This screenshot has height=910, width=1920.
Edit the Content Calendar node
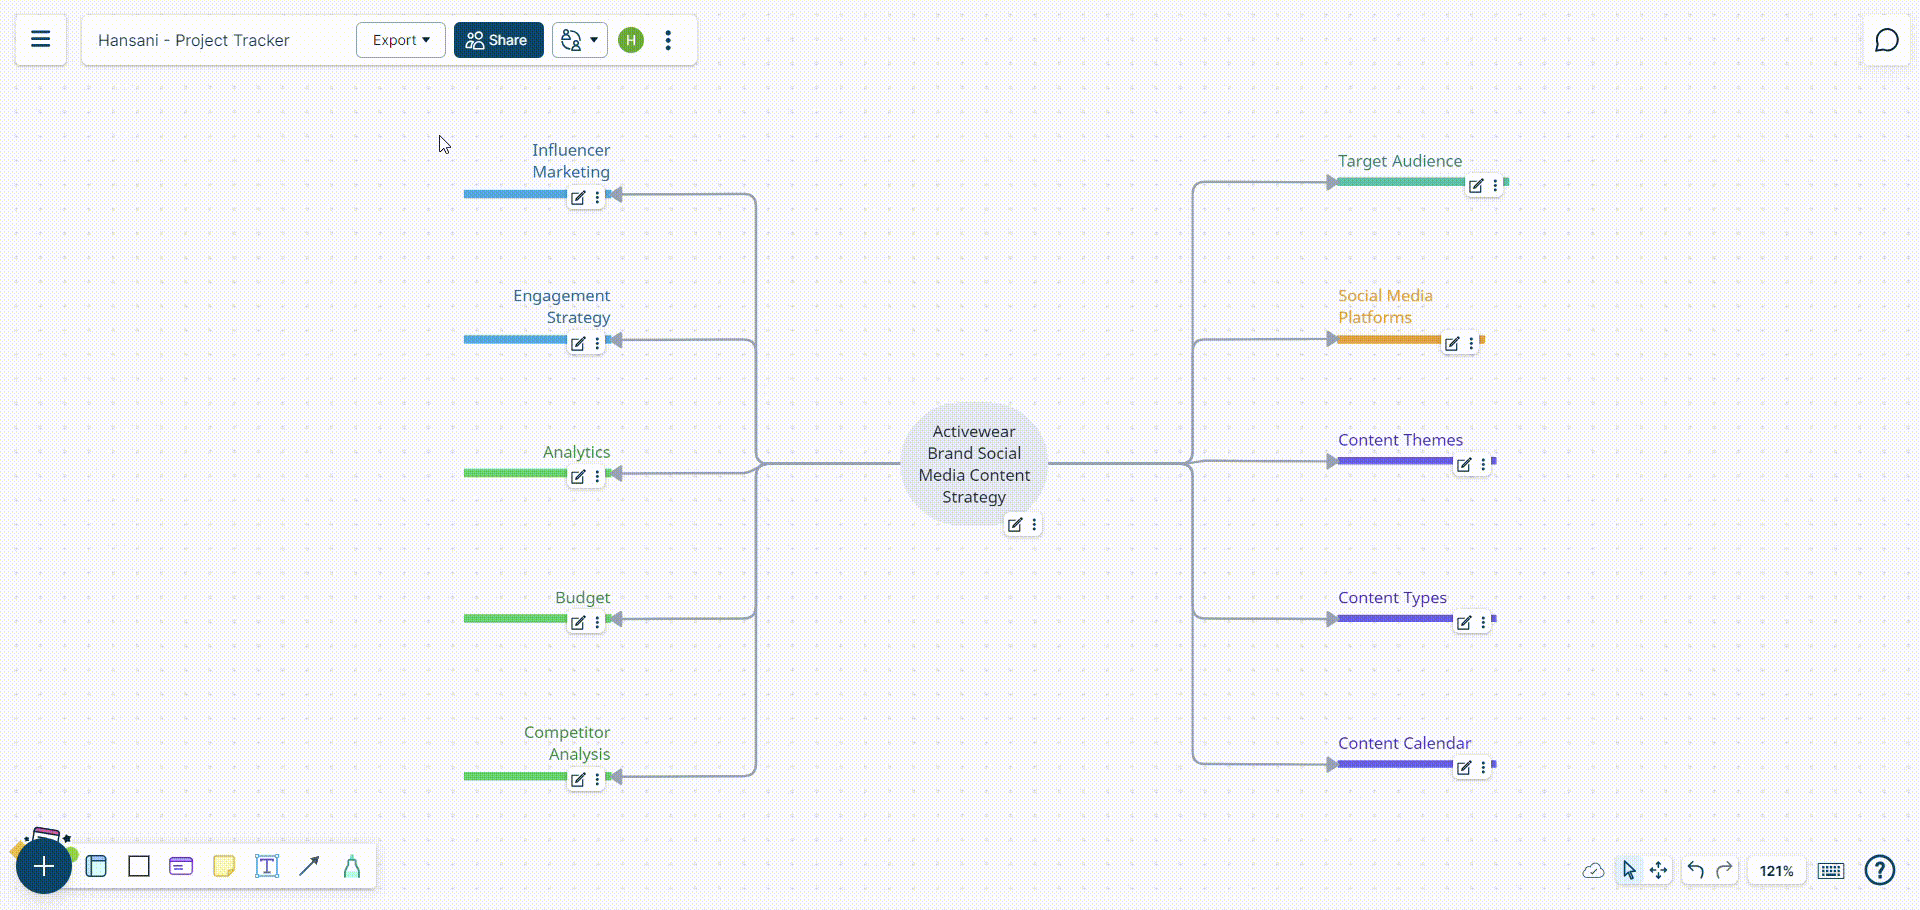(x=1464, y=768)
